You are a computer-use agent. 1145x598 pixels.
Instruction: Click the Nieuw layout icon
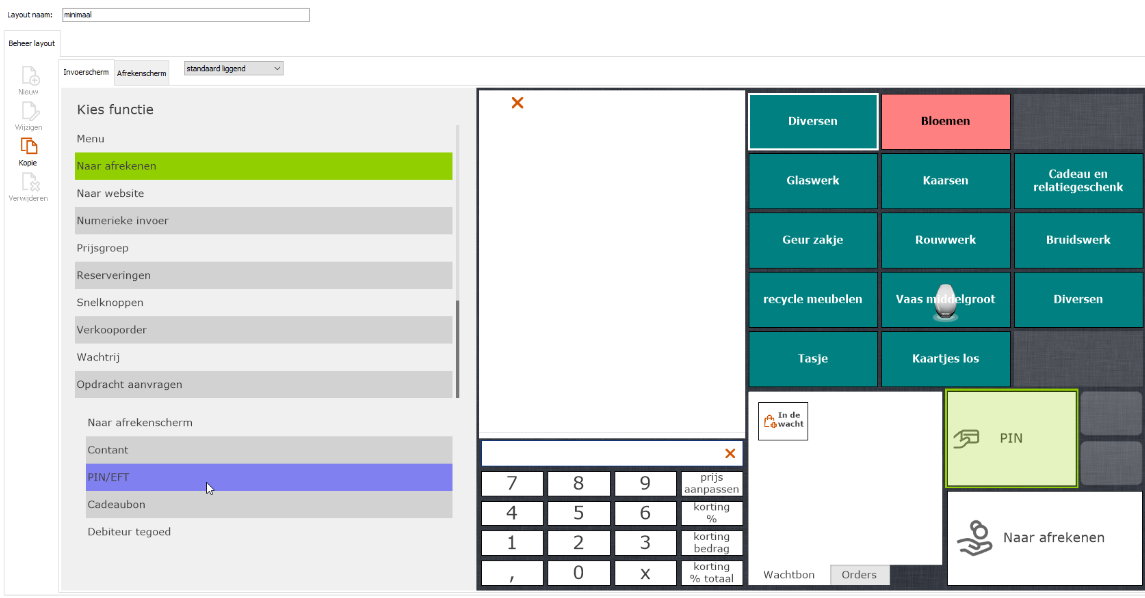[x=29, y=75]
